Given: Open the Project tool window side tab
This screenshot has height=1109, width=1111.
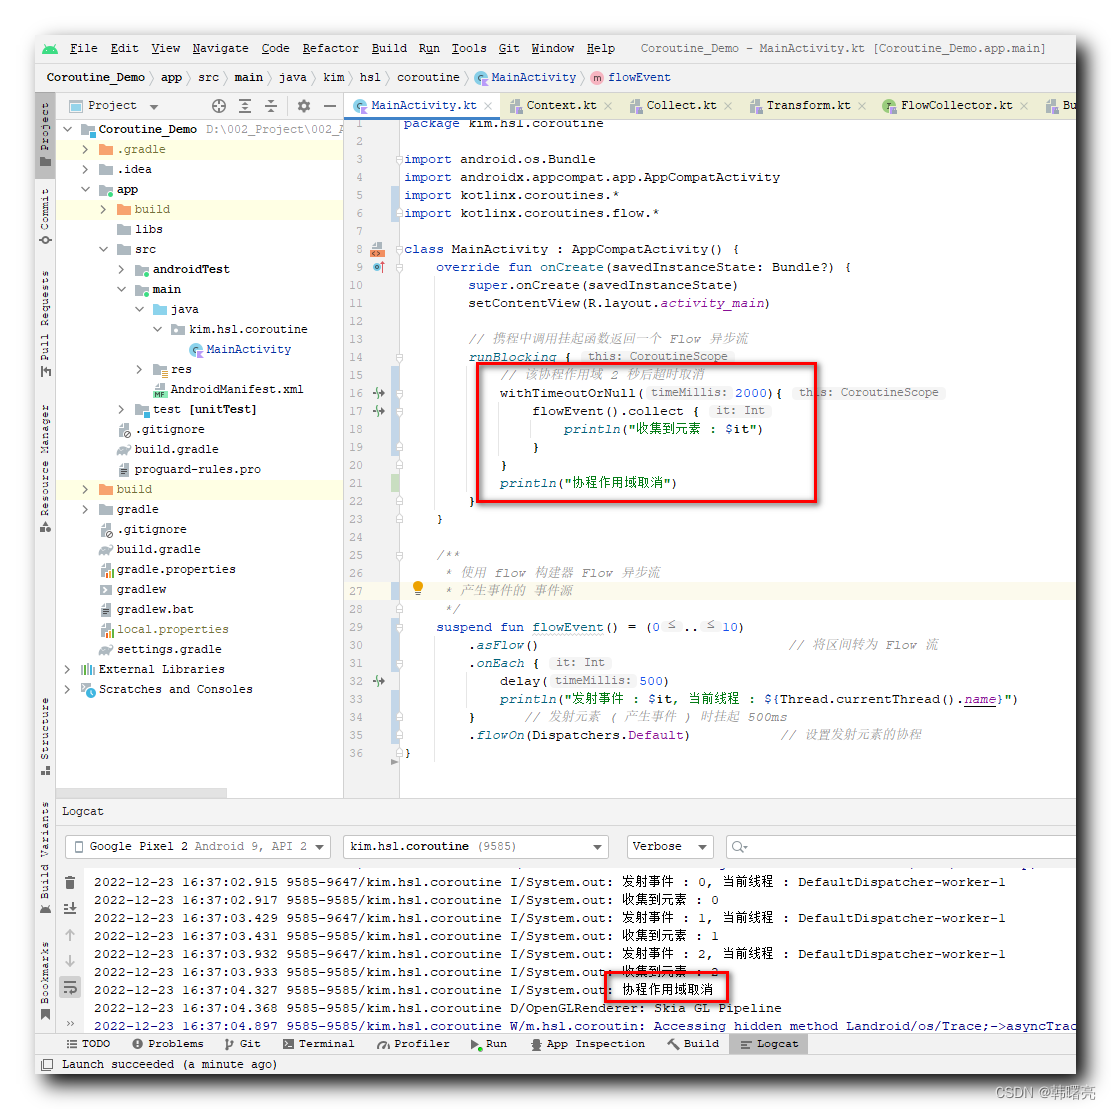Looking at the screenshot, I should [45, 134].
